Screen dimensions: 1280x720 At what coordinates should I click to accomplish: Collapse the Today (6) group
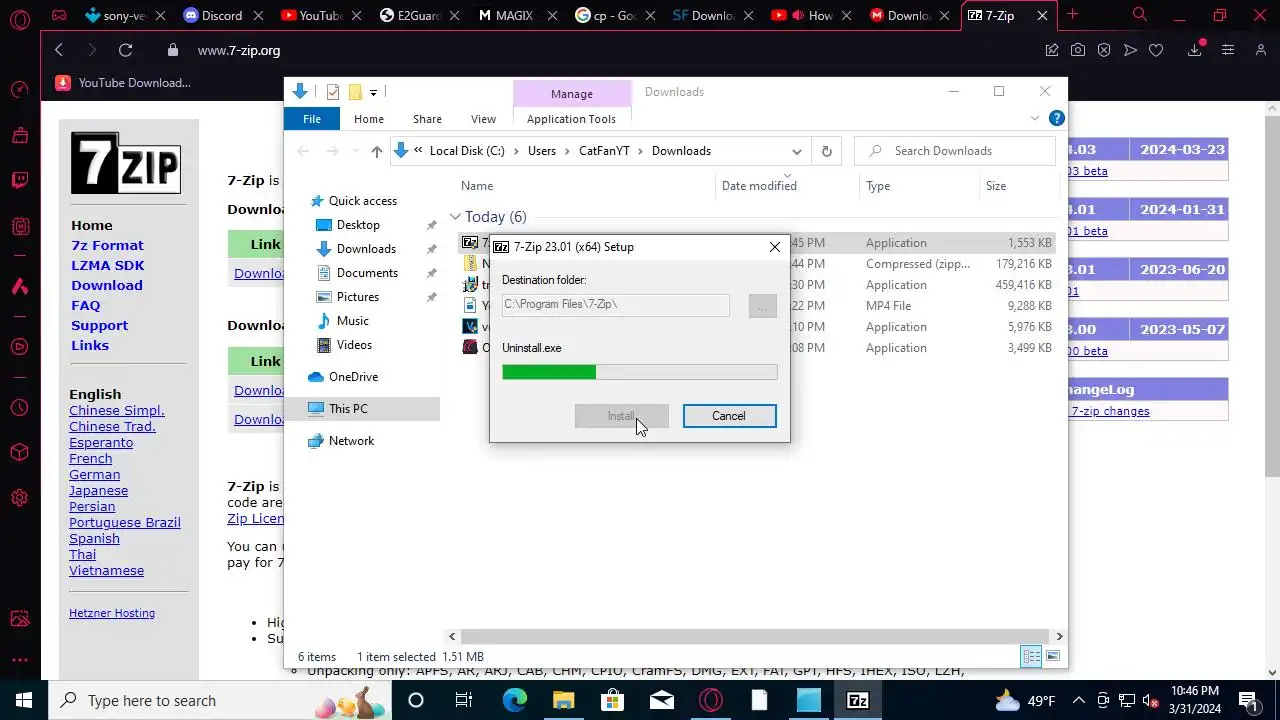(x=455, y=217)
